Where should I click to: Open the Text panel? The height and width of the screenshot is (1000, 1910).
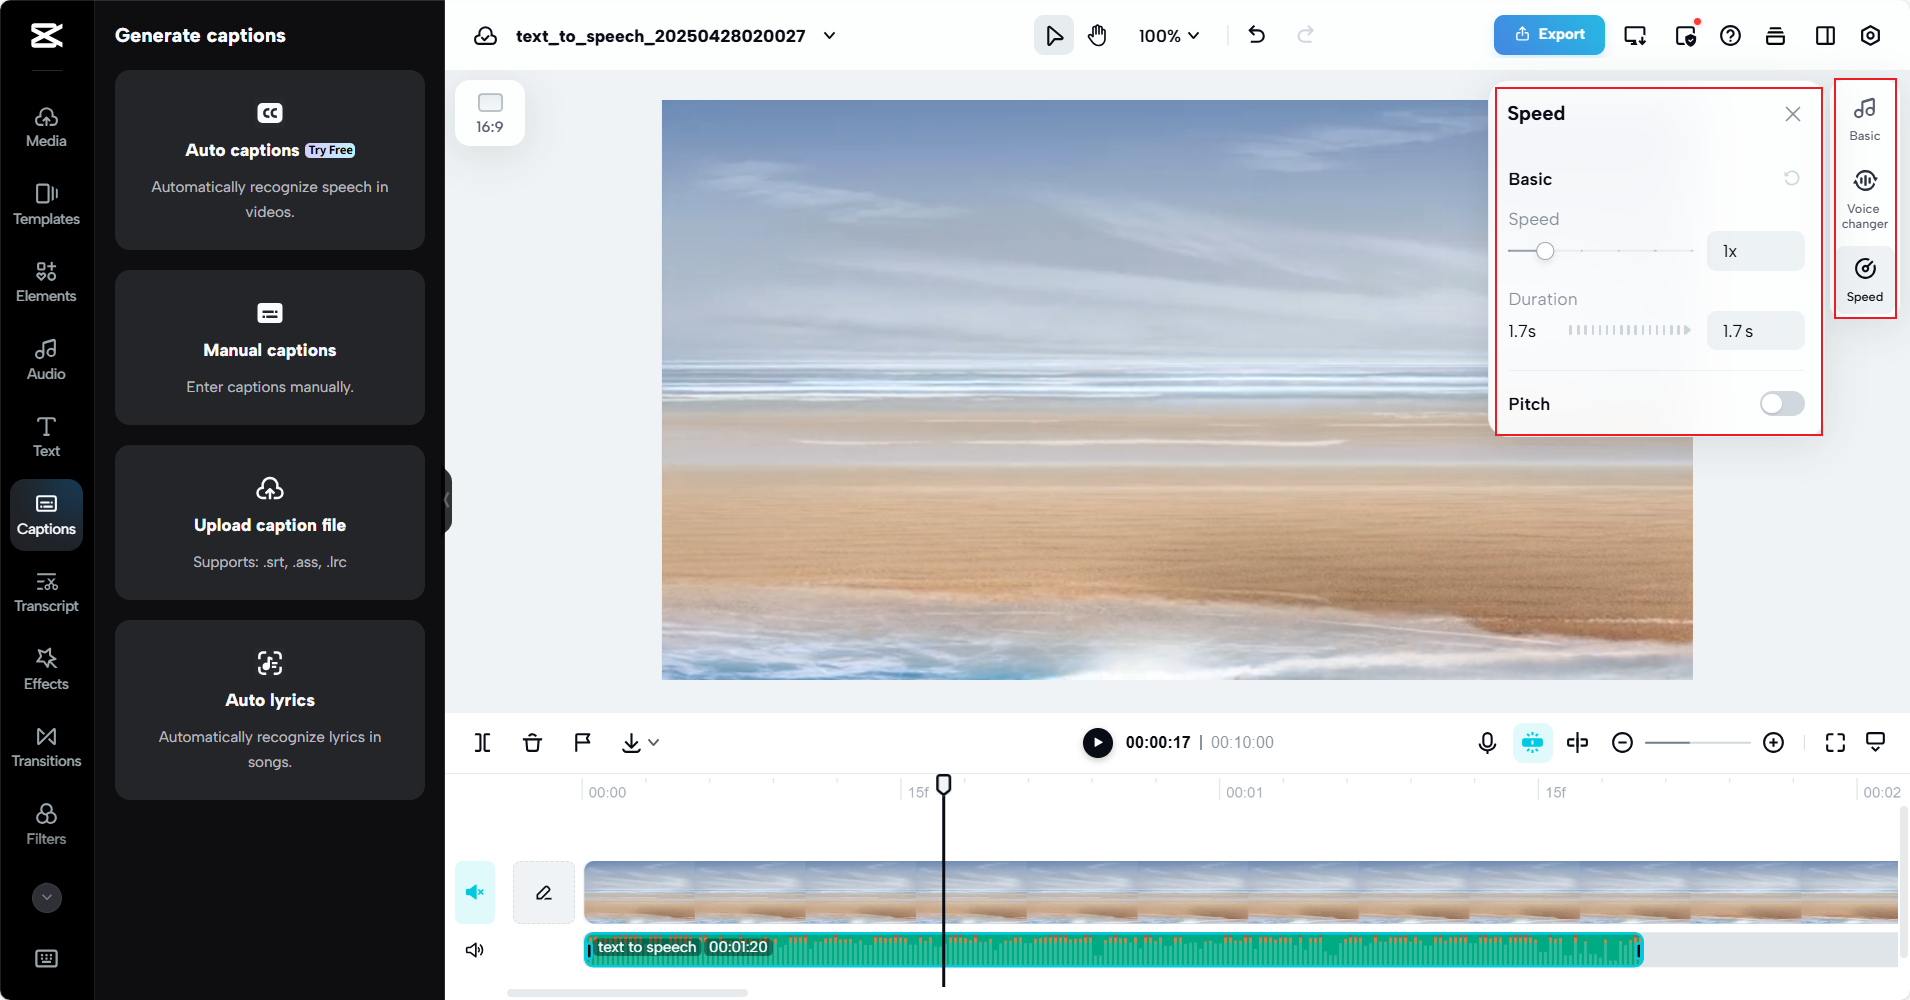[46, 437]
